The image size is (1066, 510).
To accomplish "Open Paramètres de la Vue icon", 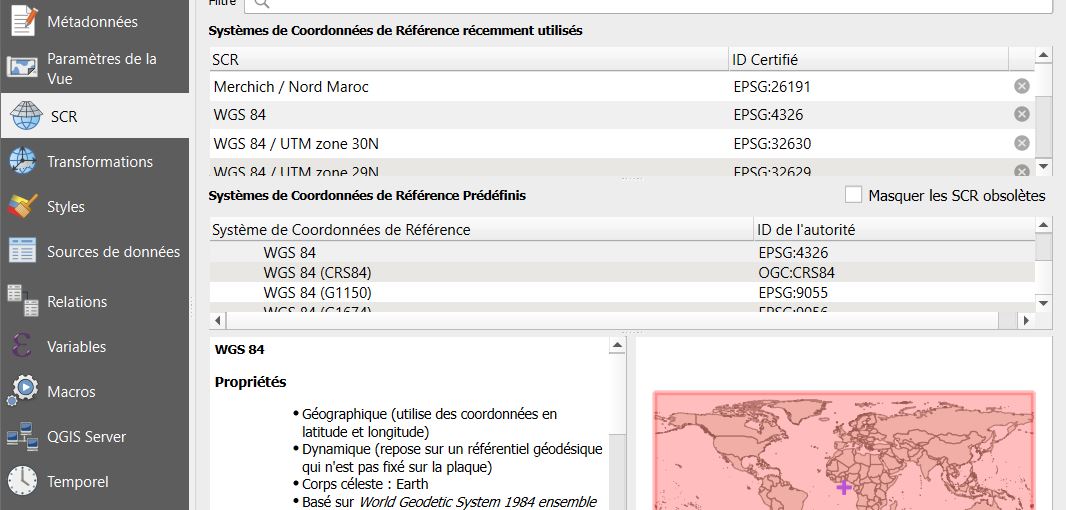I will click(22, 68).
